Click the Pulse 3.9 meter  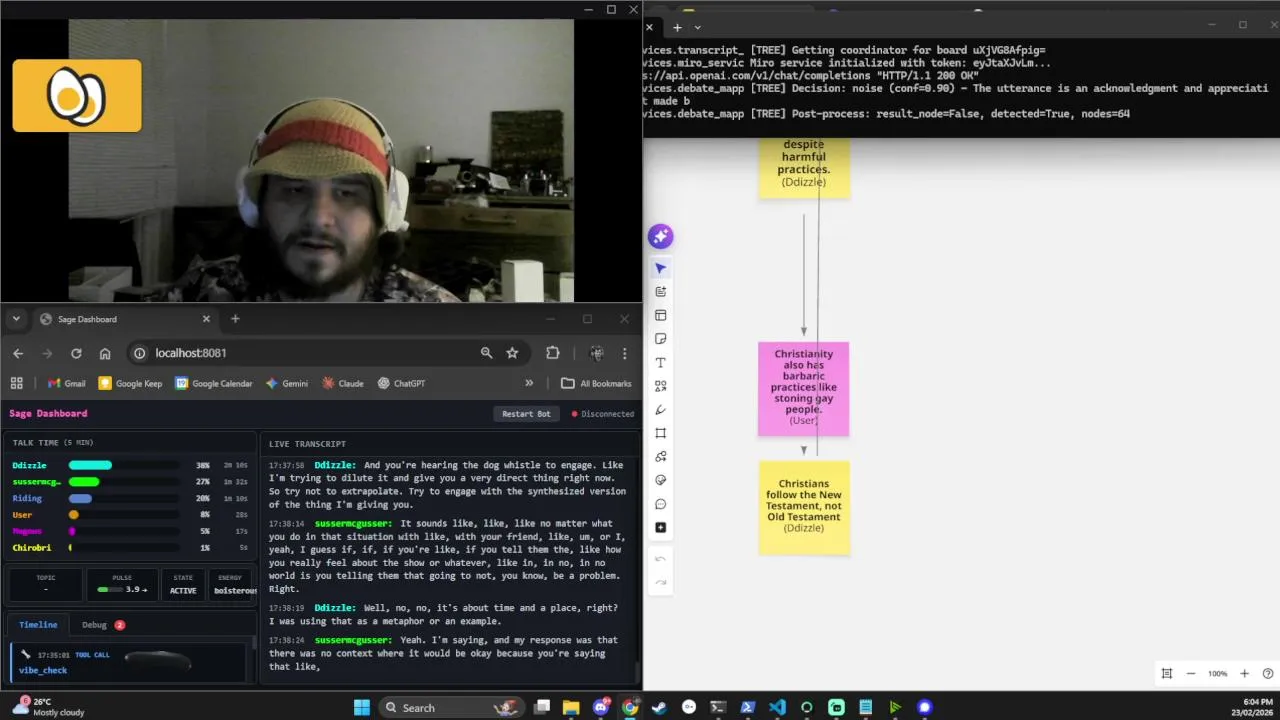coord(122,584)
